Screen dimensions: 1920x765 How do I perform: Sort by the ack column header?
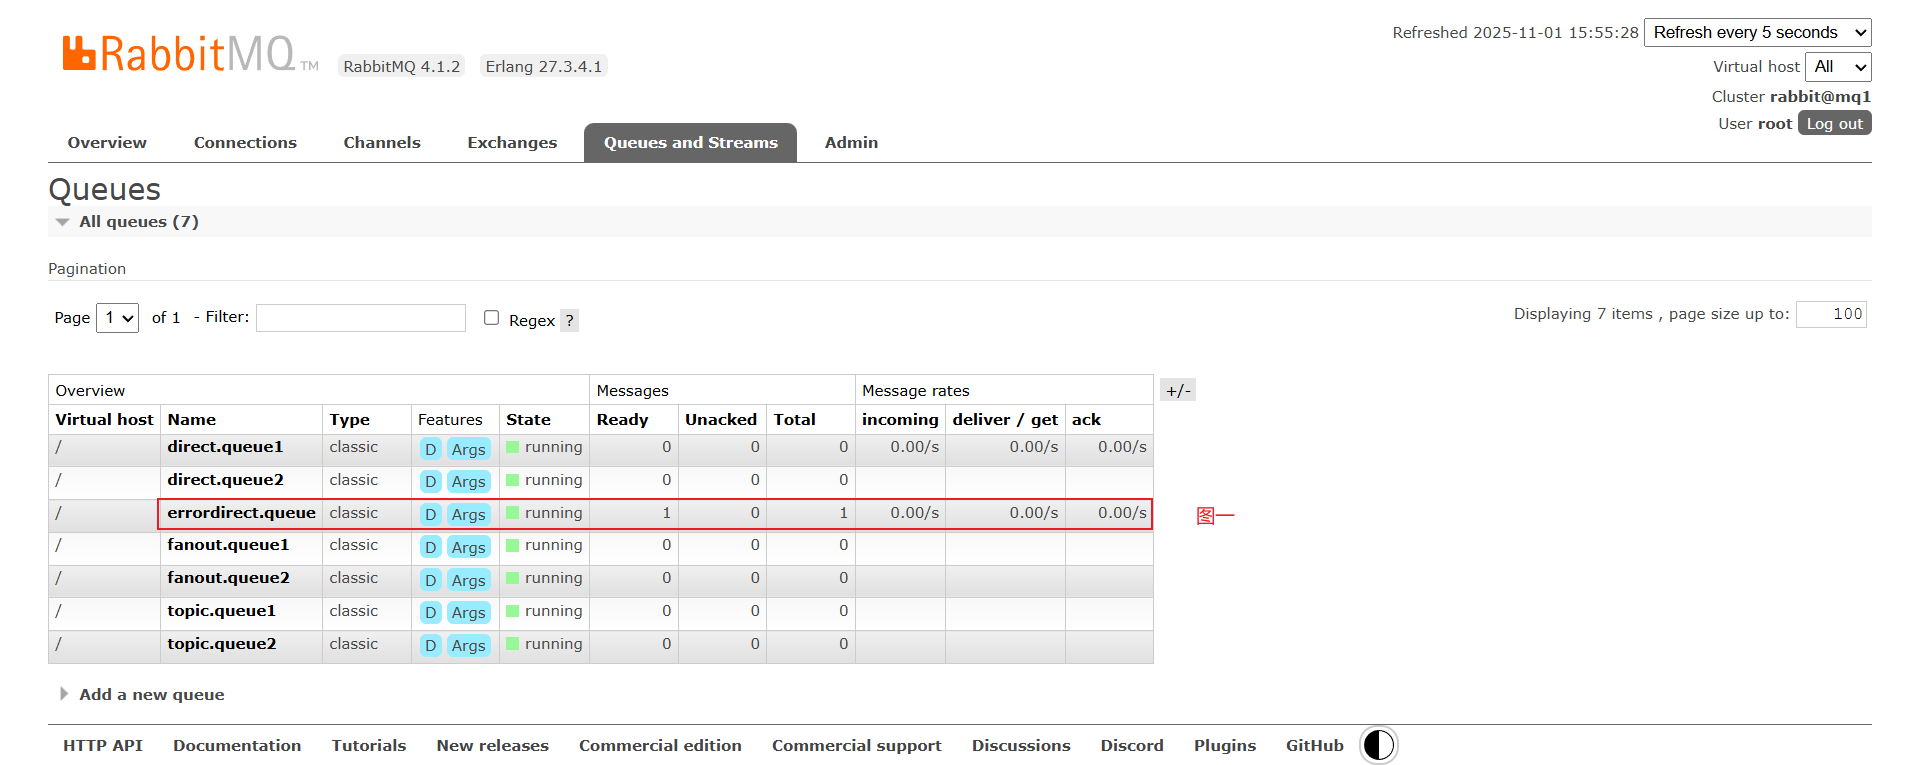click(x=1086, y=420)
